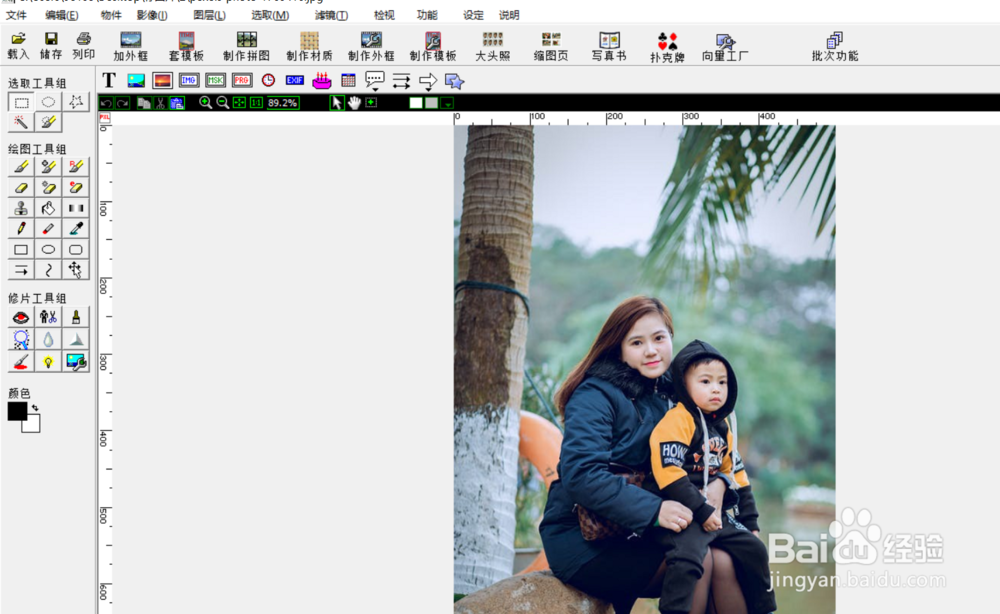The image size is (1000, 614).
Task: Select the brush tool with R mark
Action: pos(76,167)
